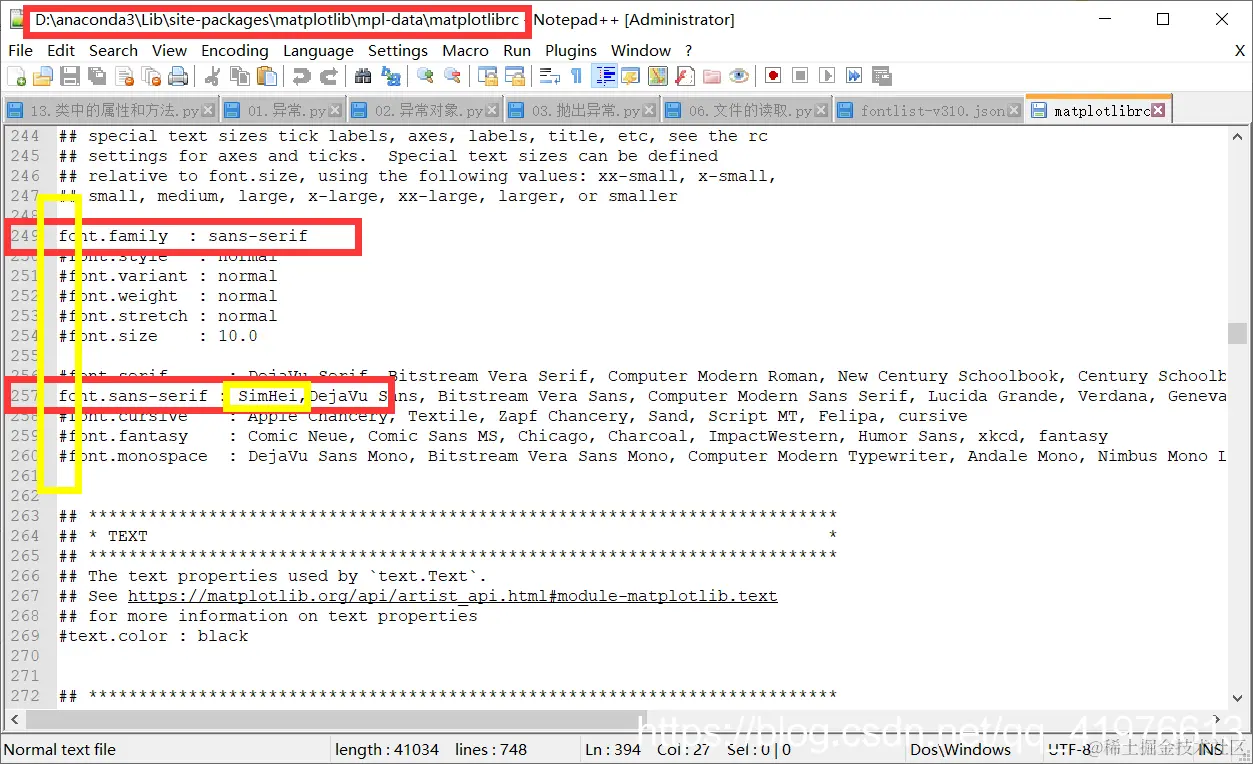Zoom in using the magnifier plus icon
The width and height of the screenshot is (1253, 764).
(425, 76)
